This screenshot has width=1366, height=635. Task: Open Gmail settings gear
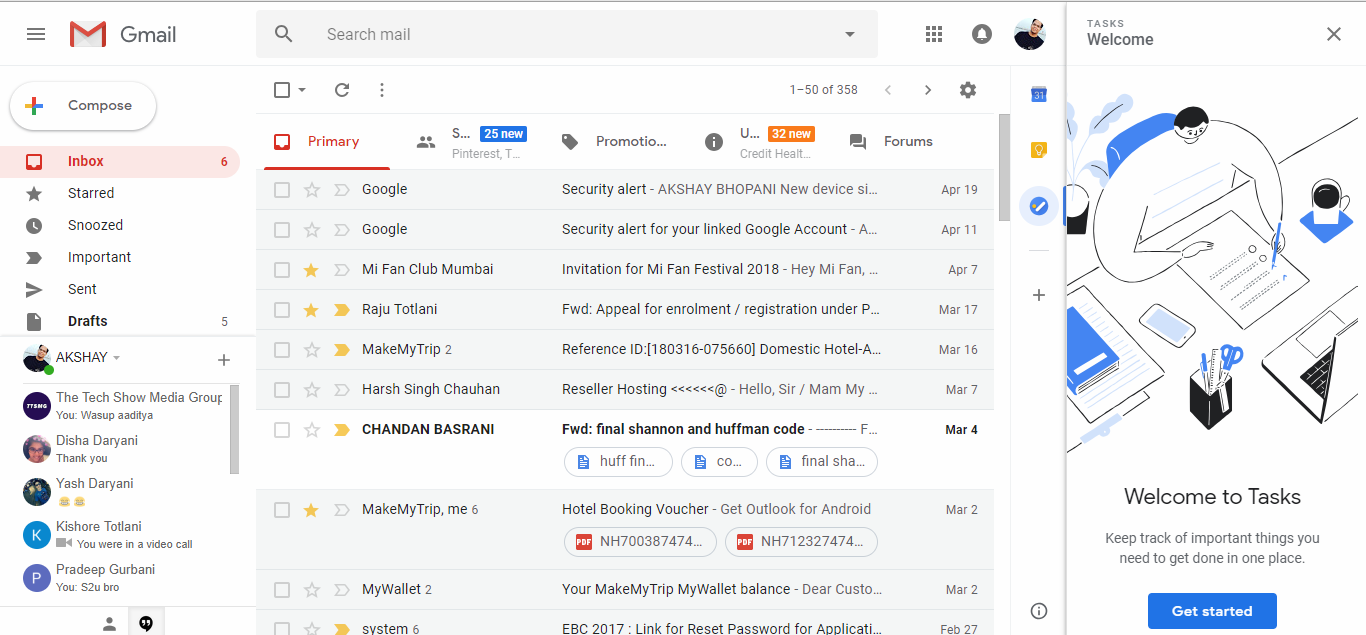[967, 89]
